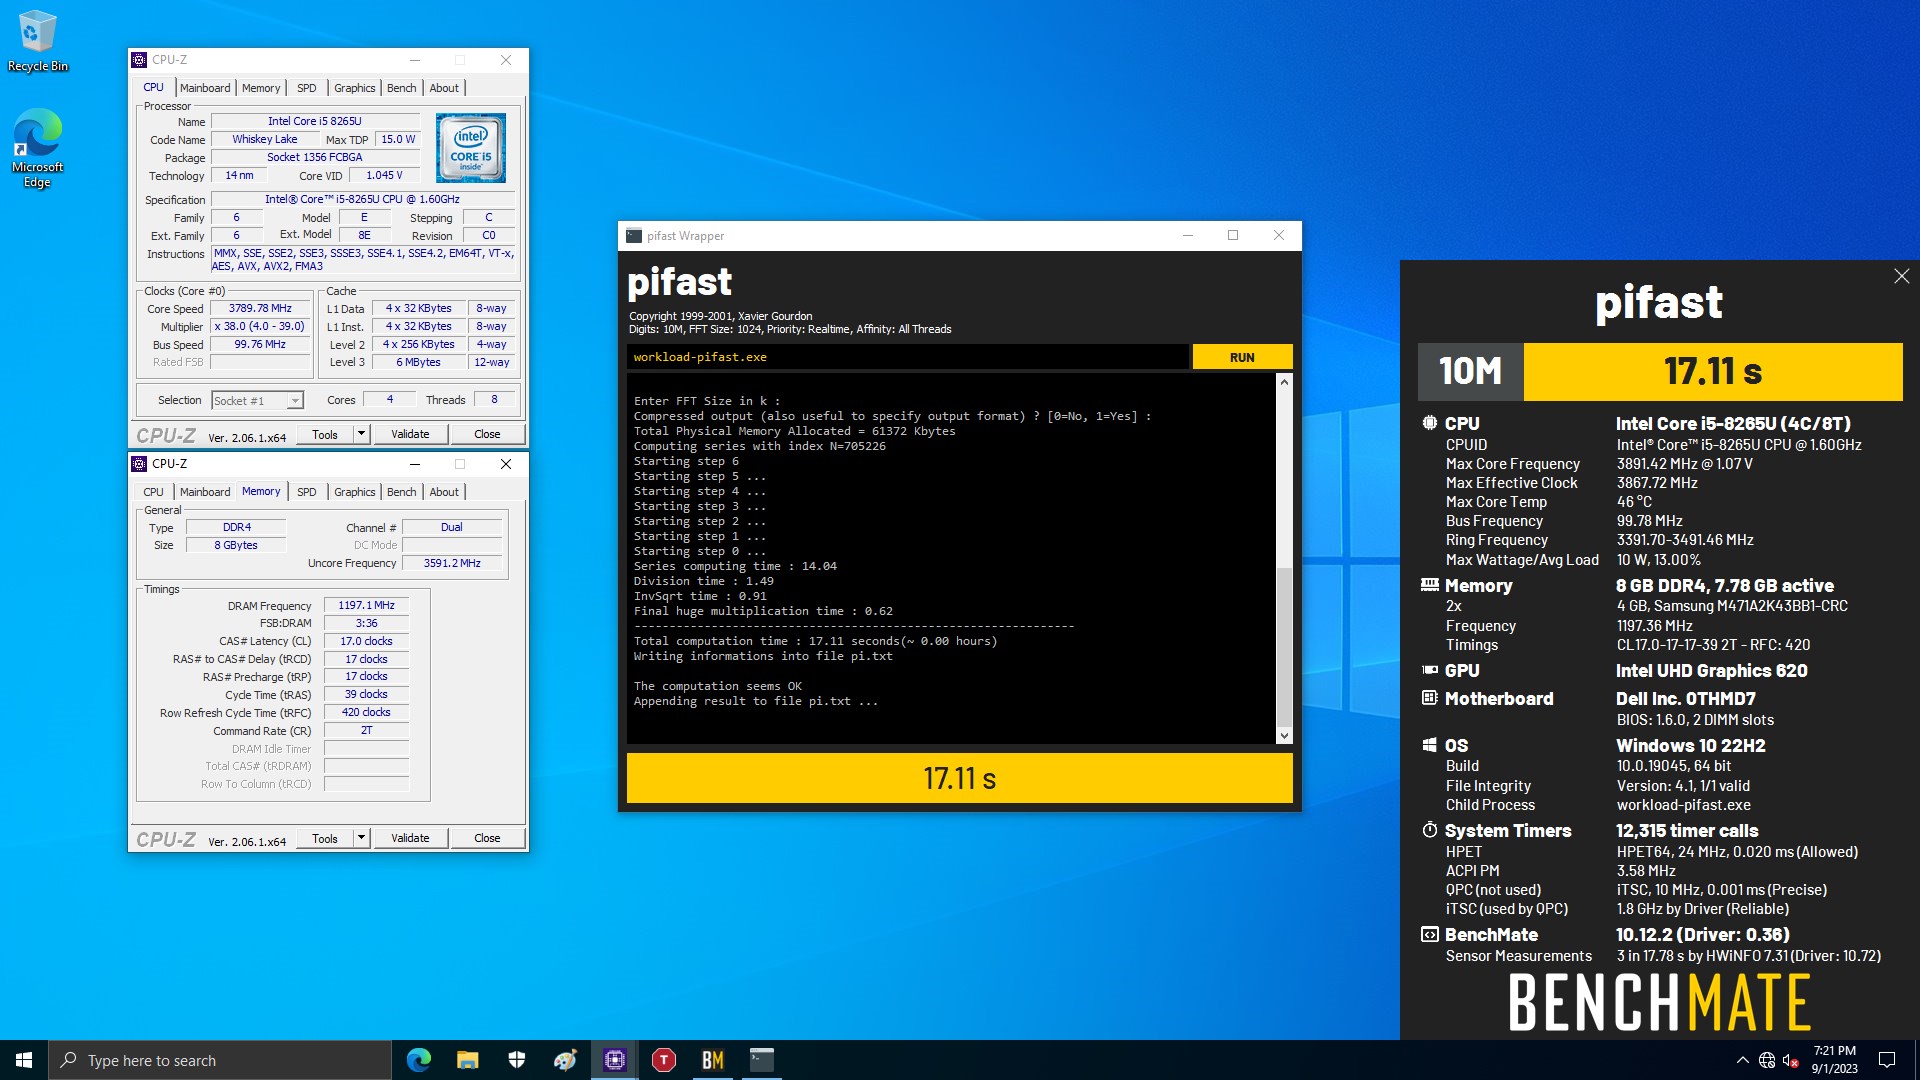
Task: Open the Microsoft Edge desktop shortcut
Action: coord(38,147)
